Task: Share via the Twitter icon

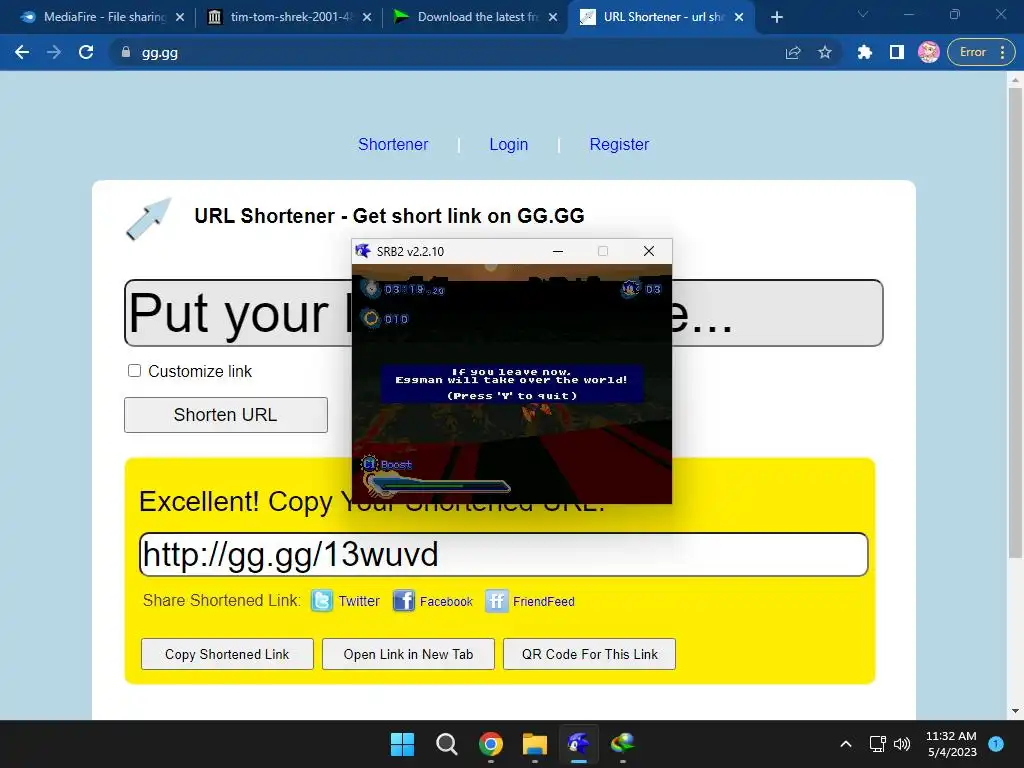Action: pos(322,601)
